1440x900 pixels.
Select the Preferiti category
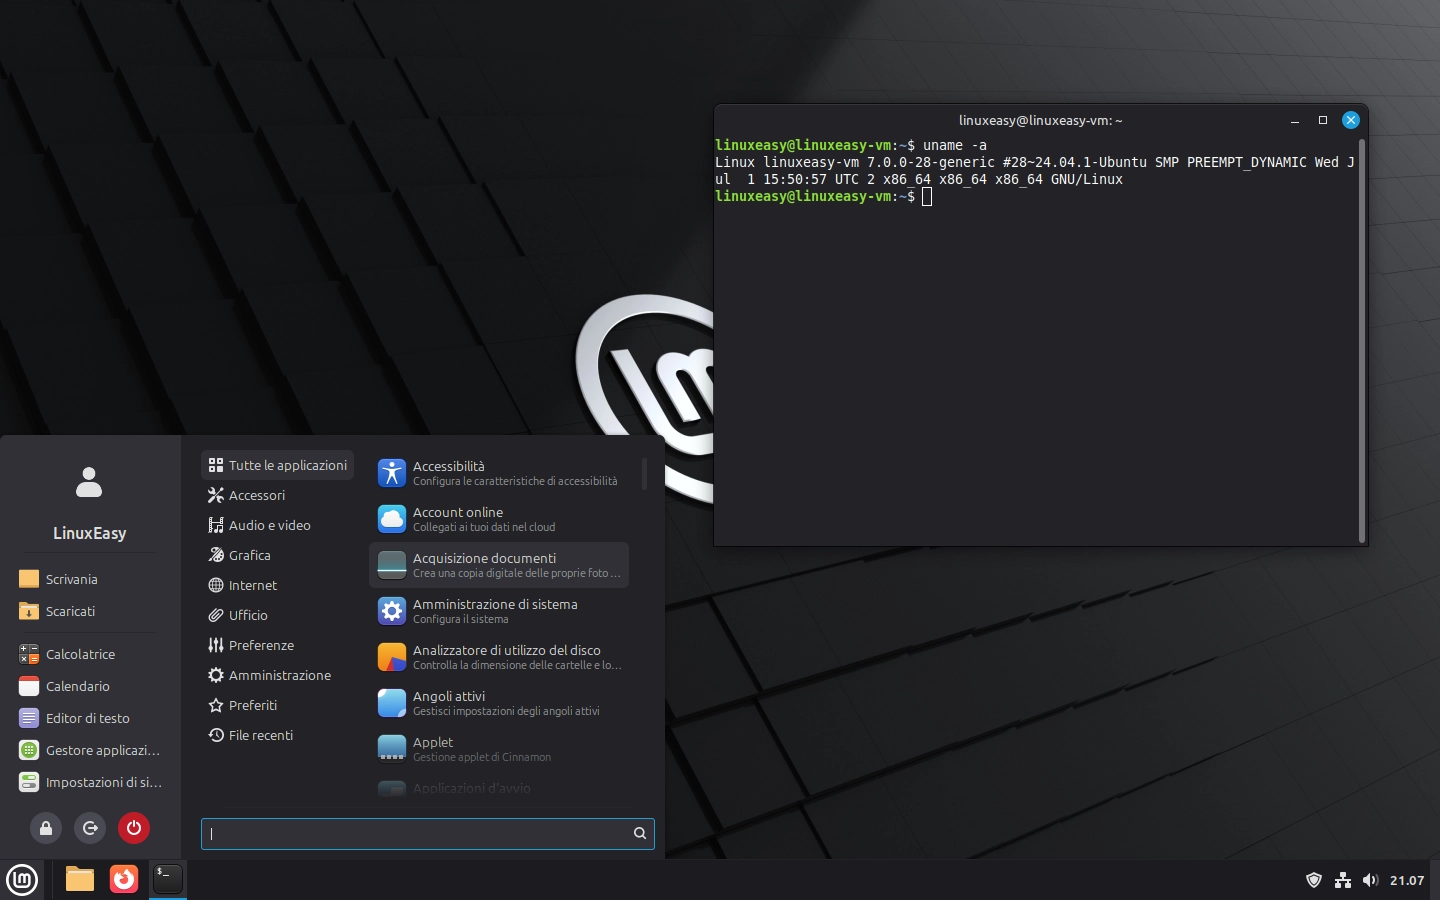click(278, 705)
